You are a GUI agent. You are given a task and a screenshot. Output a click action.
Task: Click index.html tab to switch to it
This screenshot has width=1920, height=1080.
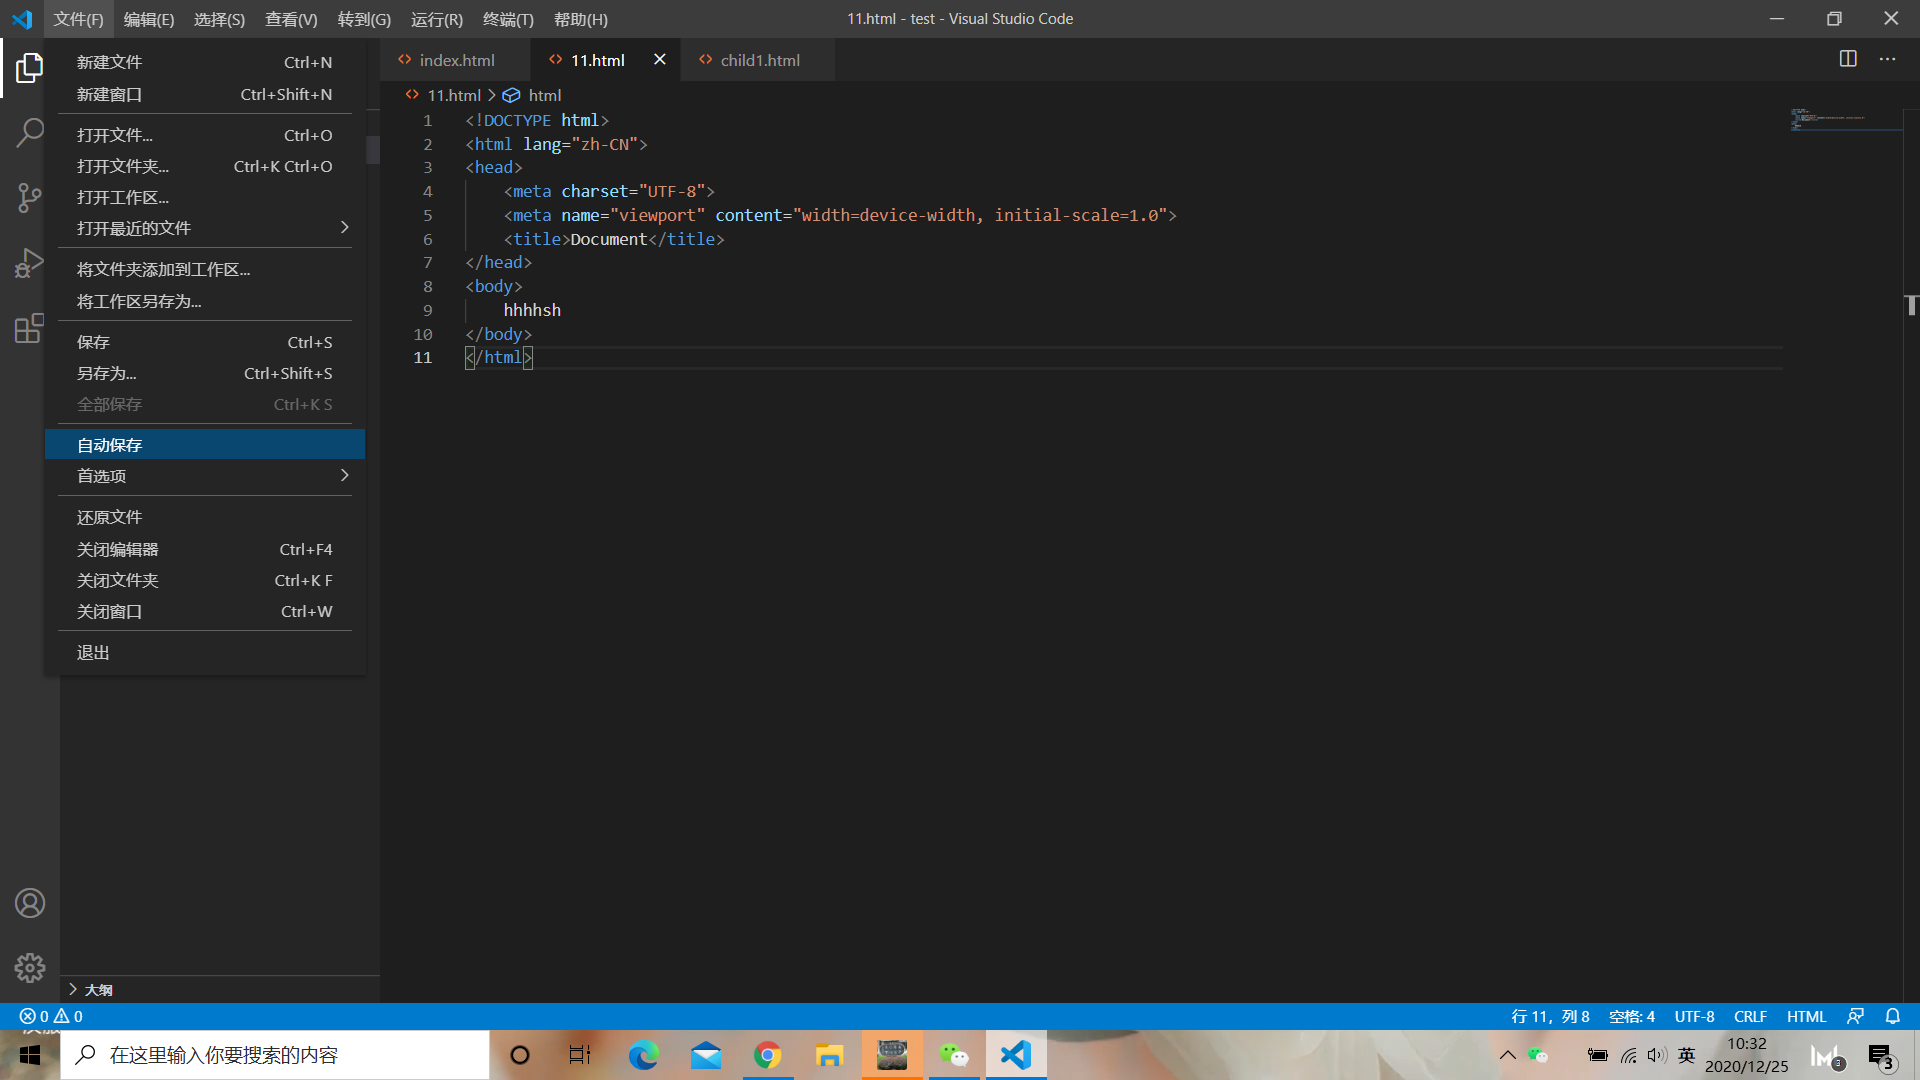456,59
